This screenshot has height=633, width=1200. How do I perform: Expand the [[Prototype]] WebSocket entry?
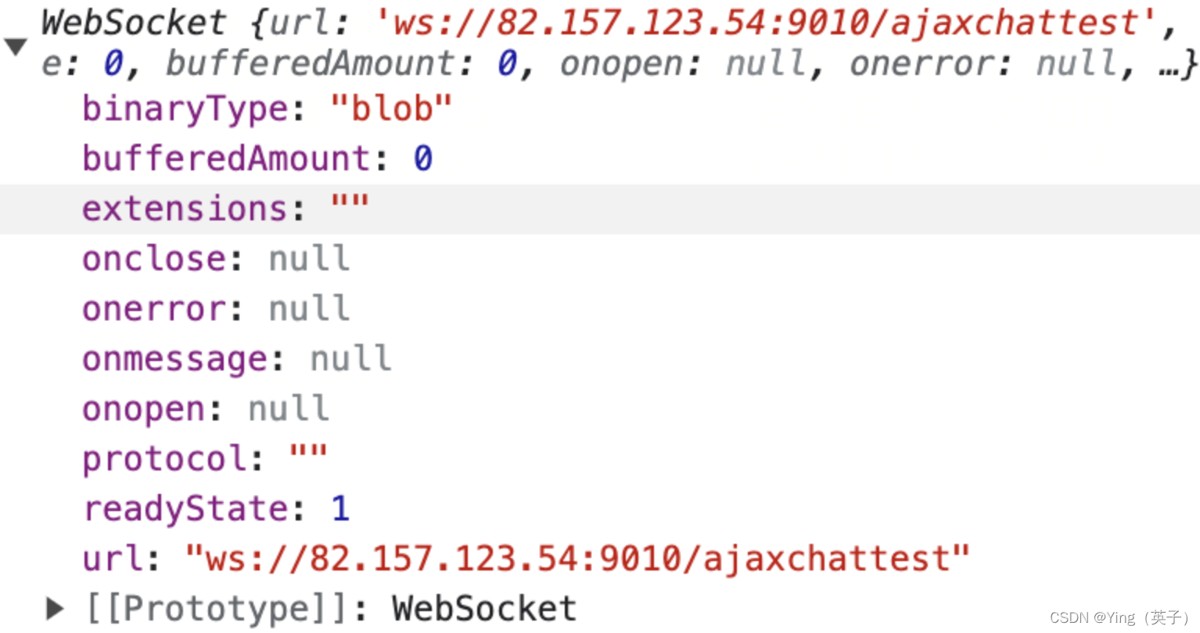[x=56, y=608]
